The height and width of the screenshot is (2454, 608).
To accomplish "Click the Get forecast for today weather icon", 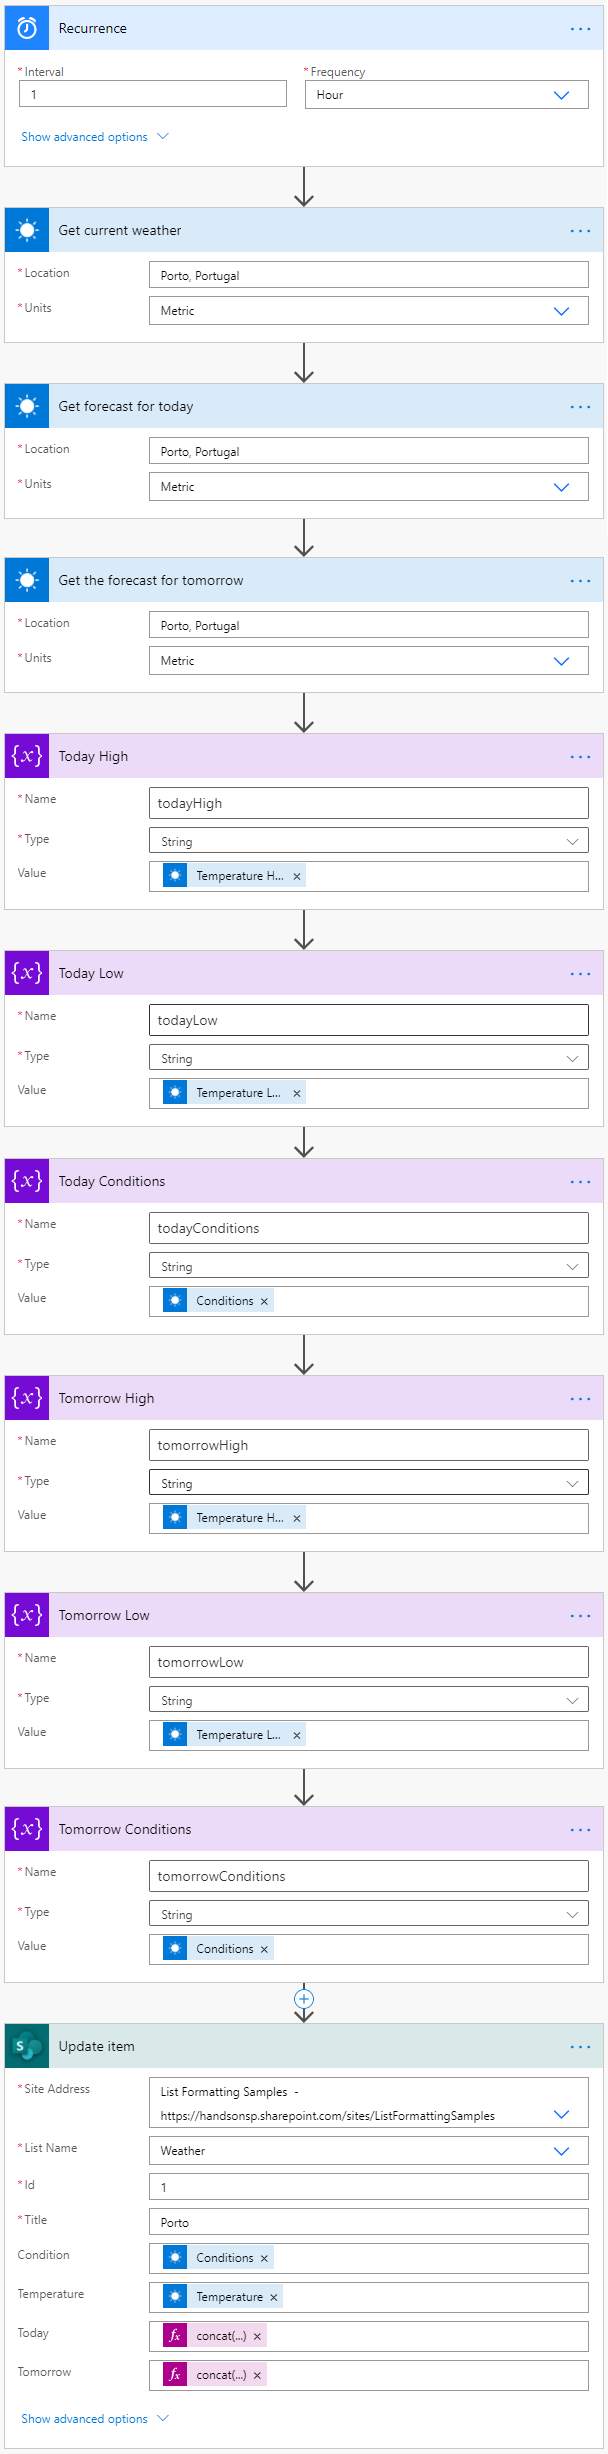I will coord(27,406).
